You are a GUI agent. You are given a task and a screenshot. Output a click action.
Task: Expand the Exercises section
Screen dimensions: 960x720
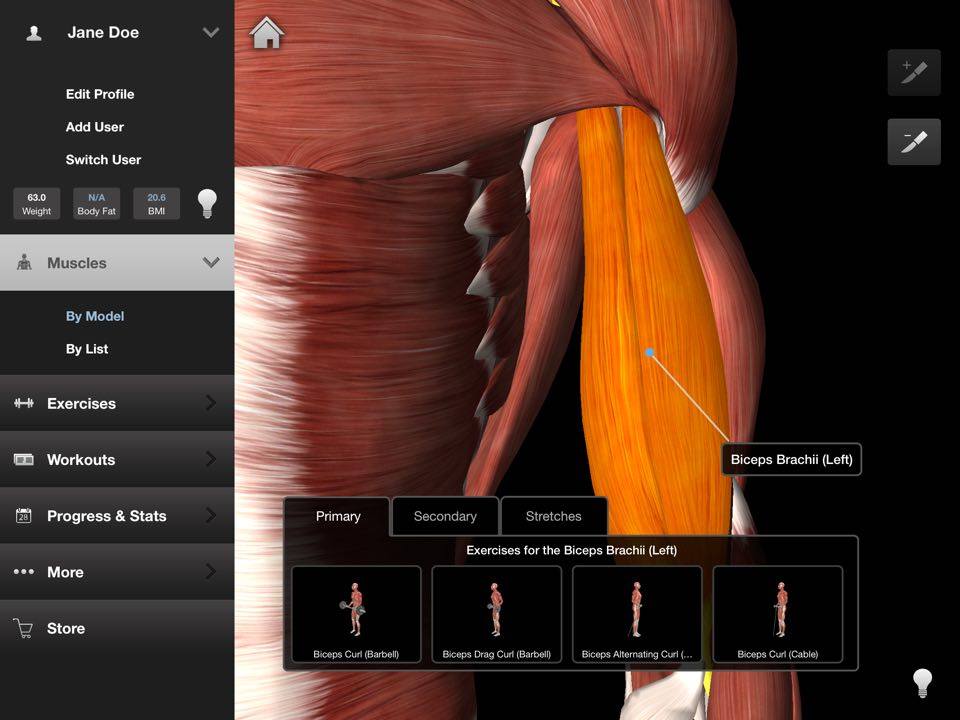(x=117, y=403)
